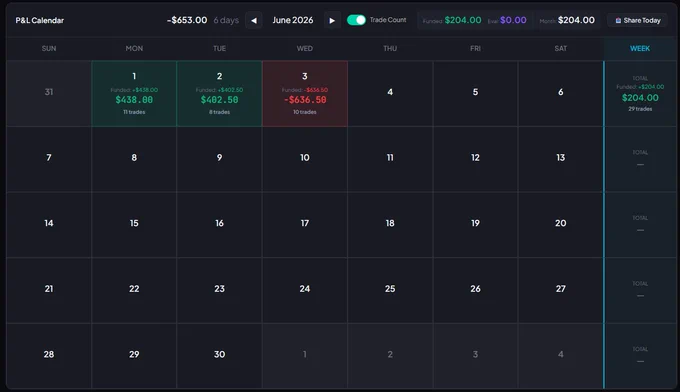Select June 9 calendar day
Screen dimensions: 680x392
pyautogui.click(x=219, y=159)
